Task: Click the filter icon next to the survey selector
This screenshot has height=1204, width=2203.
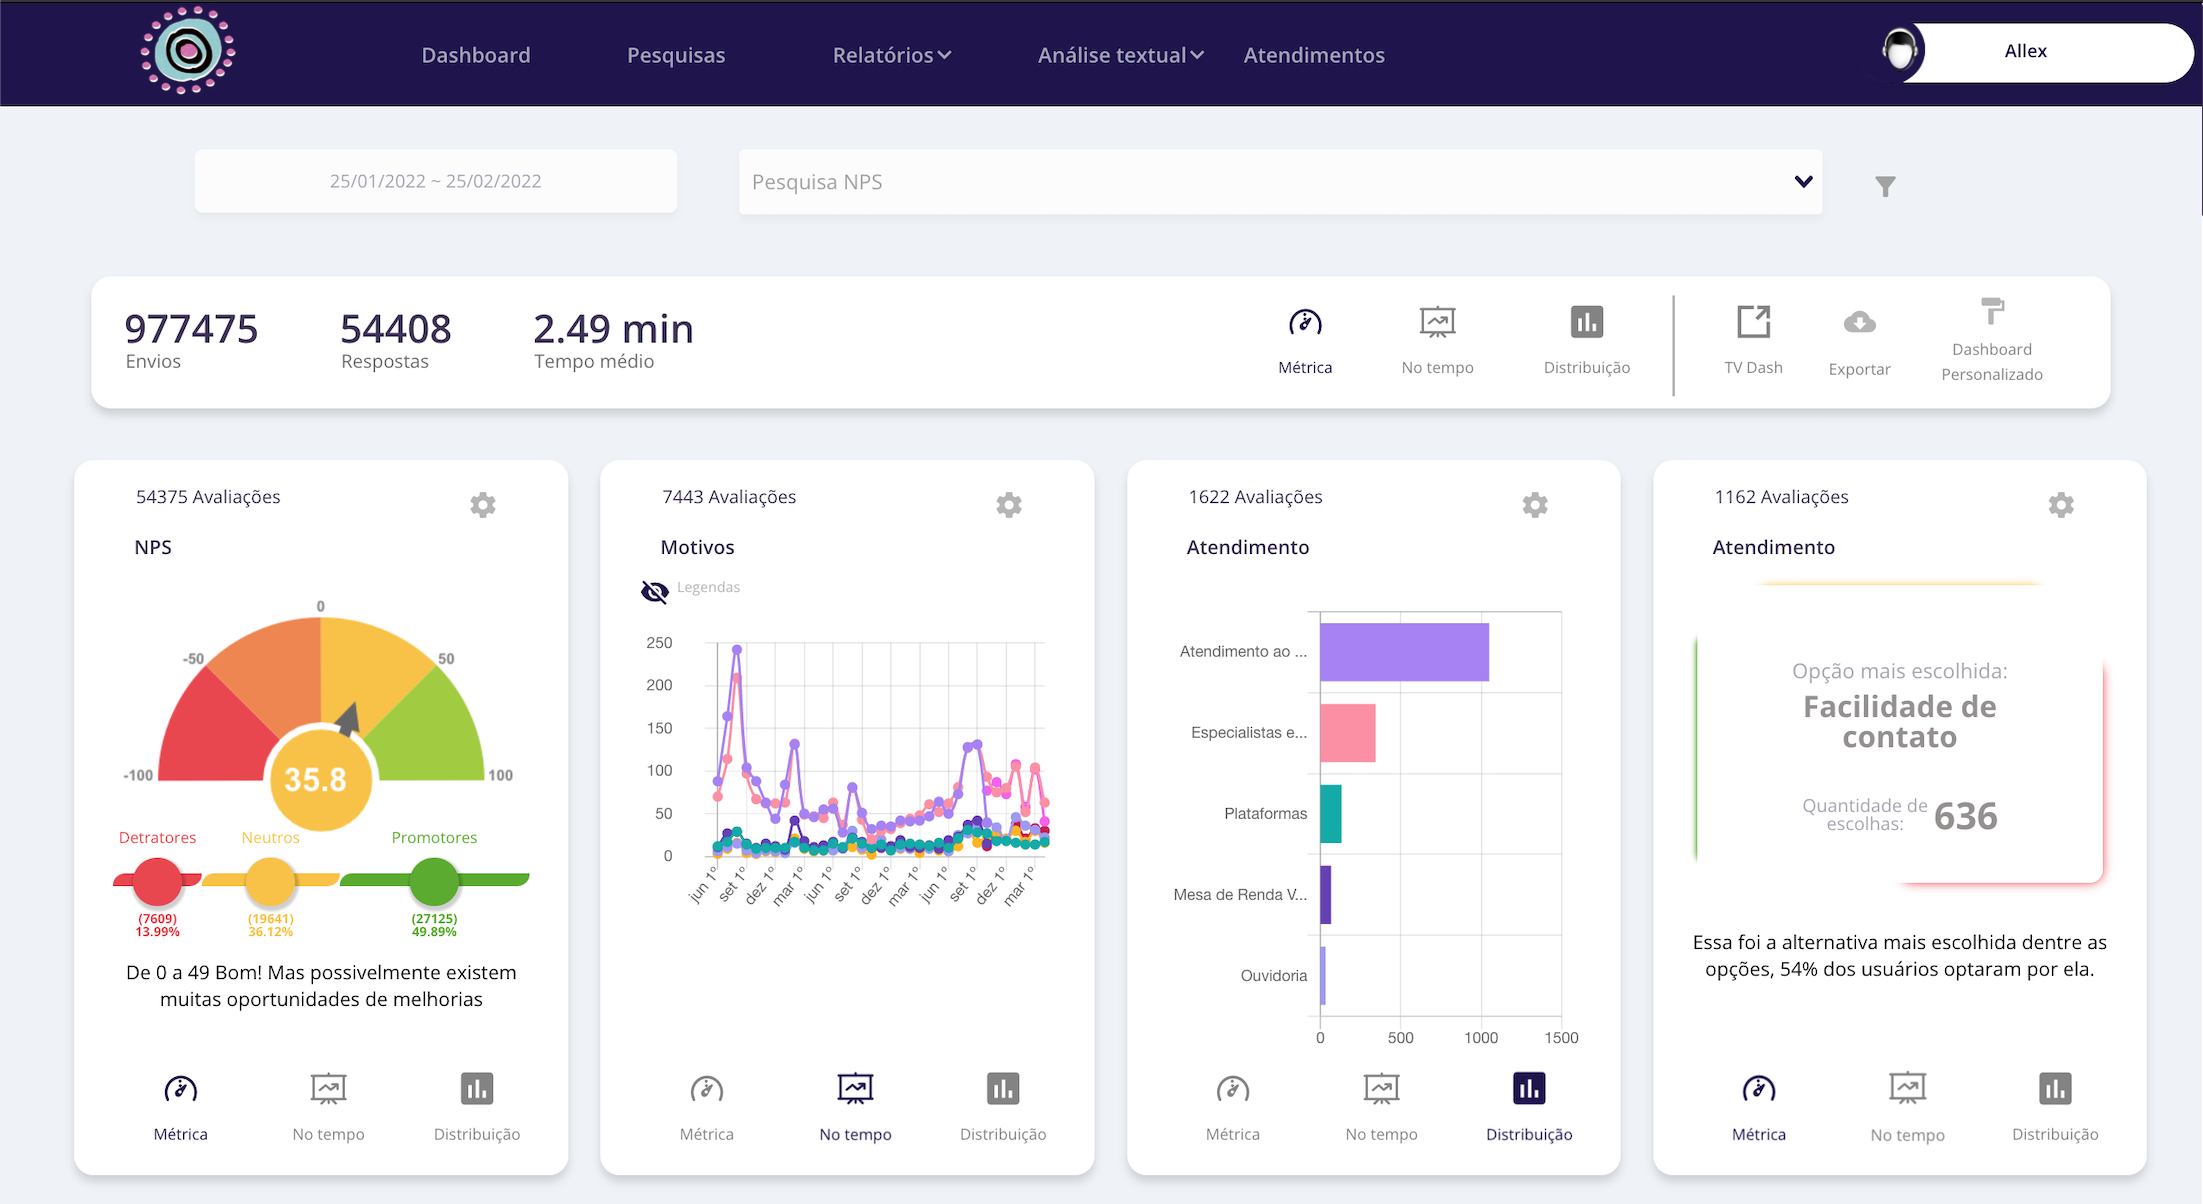Action: pyautogui.click(x=1885, y=185)
